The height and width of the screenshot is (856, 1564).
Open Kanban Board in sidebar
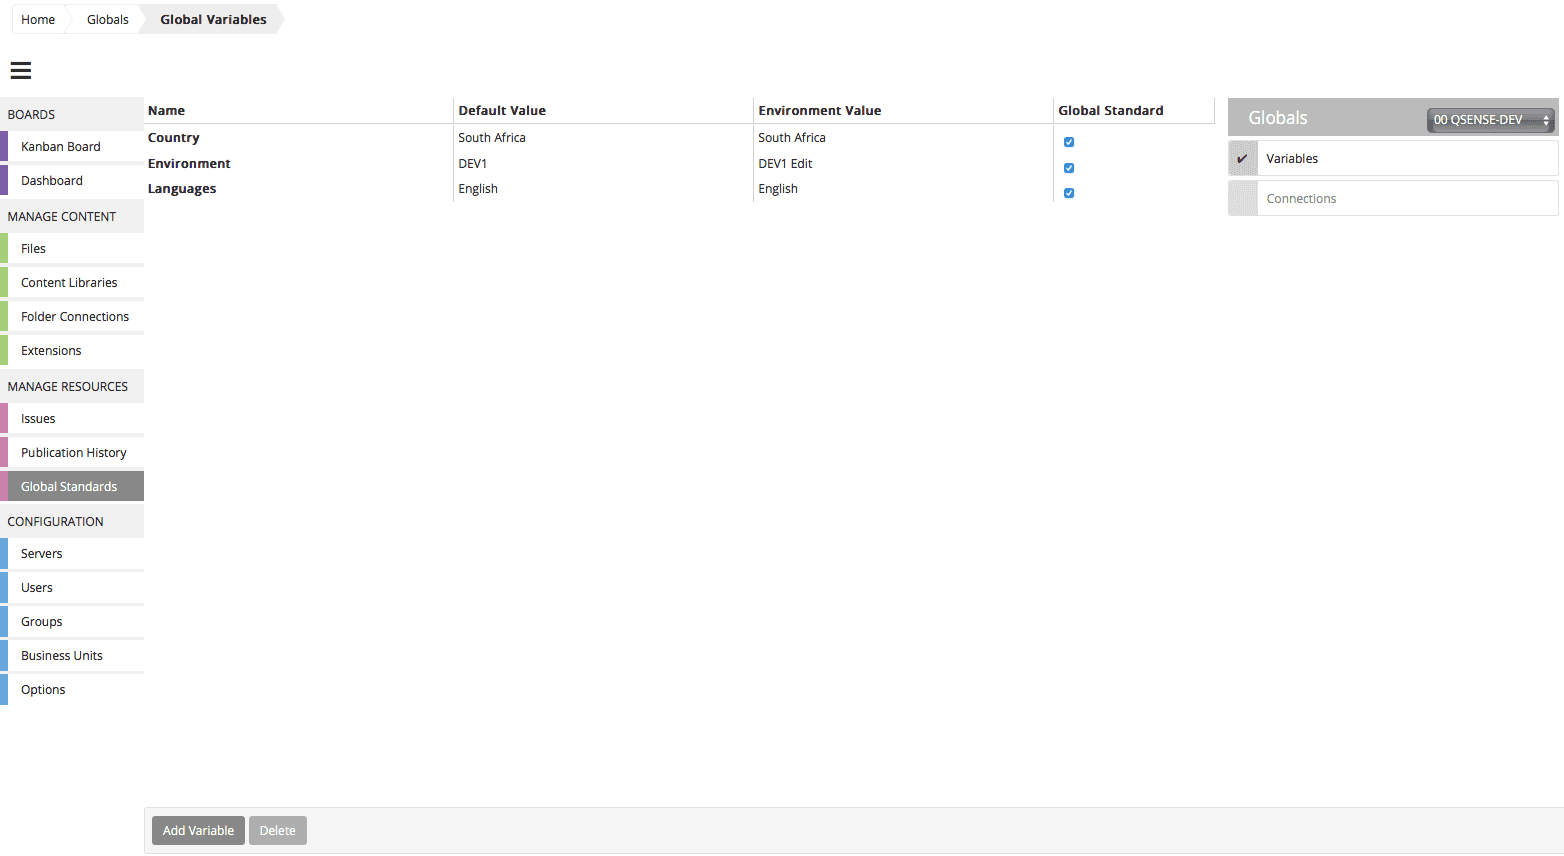click(61, 147)
